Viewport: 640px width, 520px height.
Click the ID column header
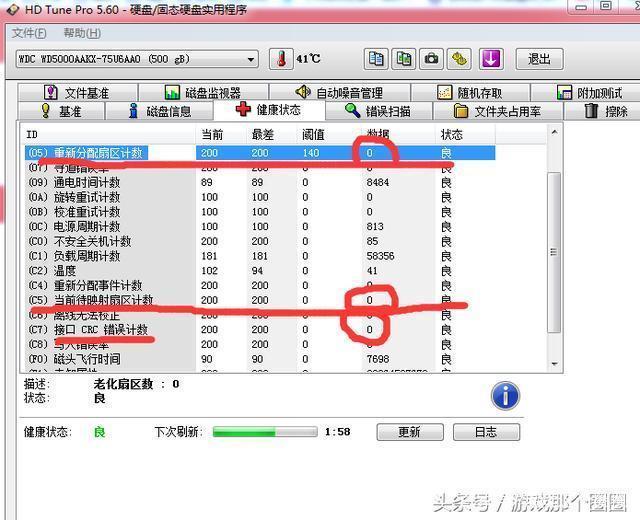click(110, 134)
